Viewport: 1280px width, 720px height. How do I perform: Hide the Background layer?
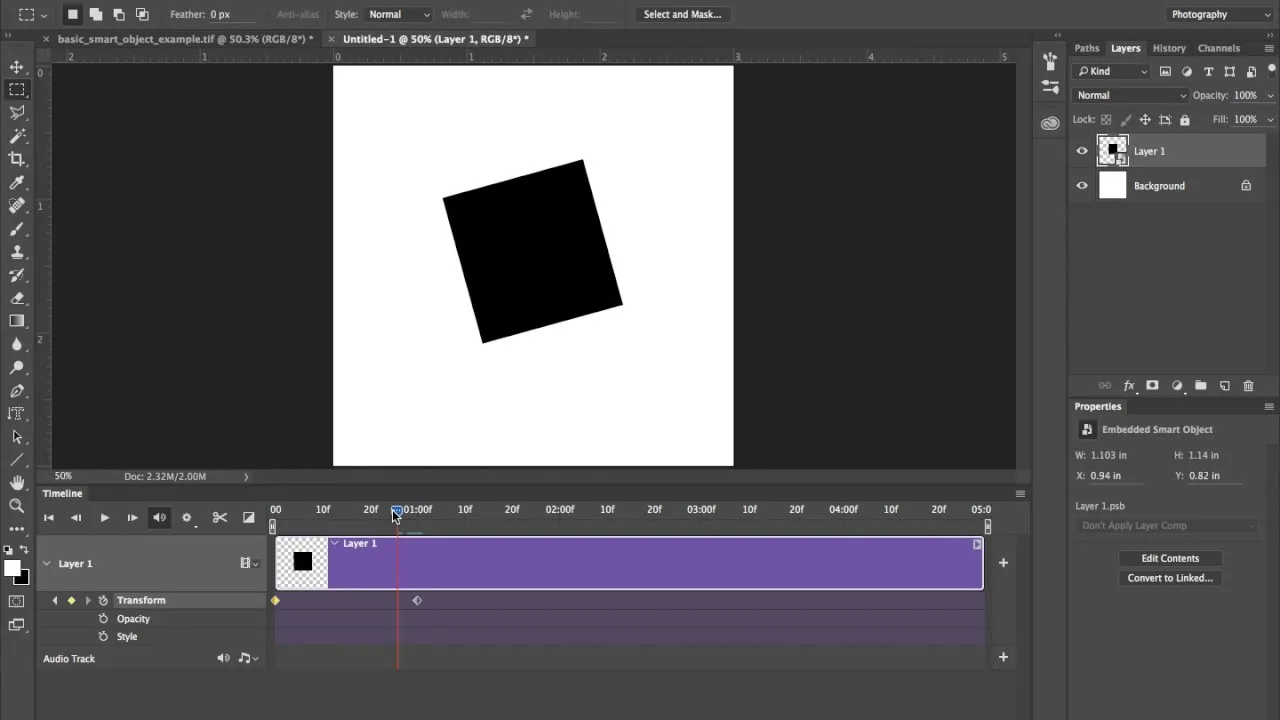[1081, 185]
